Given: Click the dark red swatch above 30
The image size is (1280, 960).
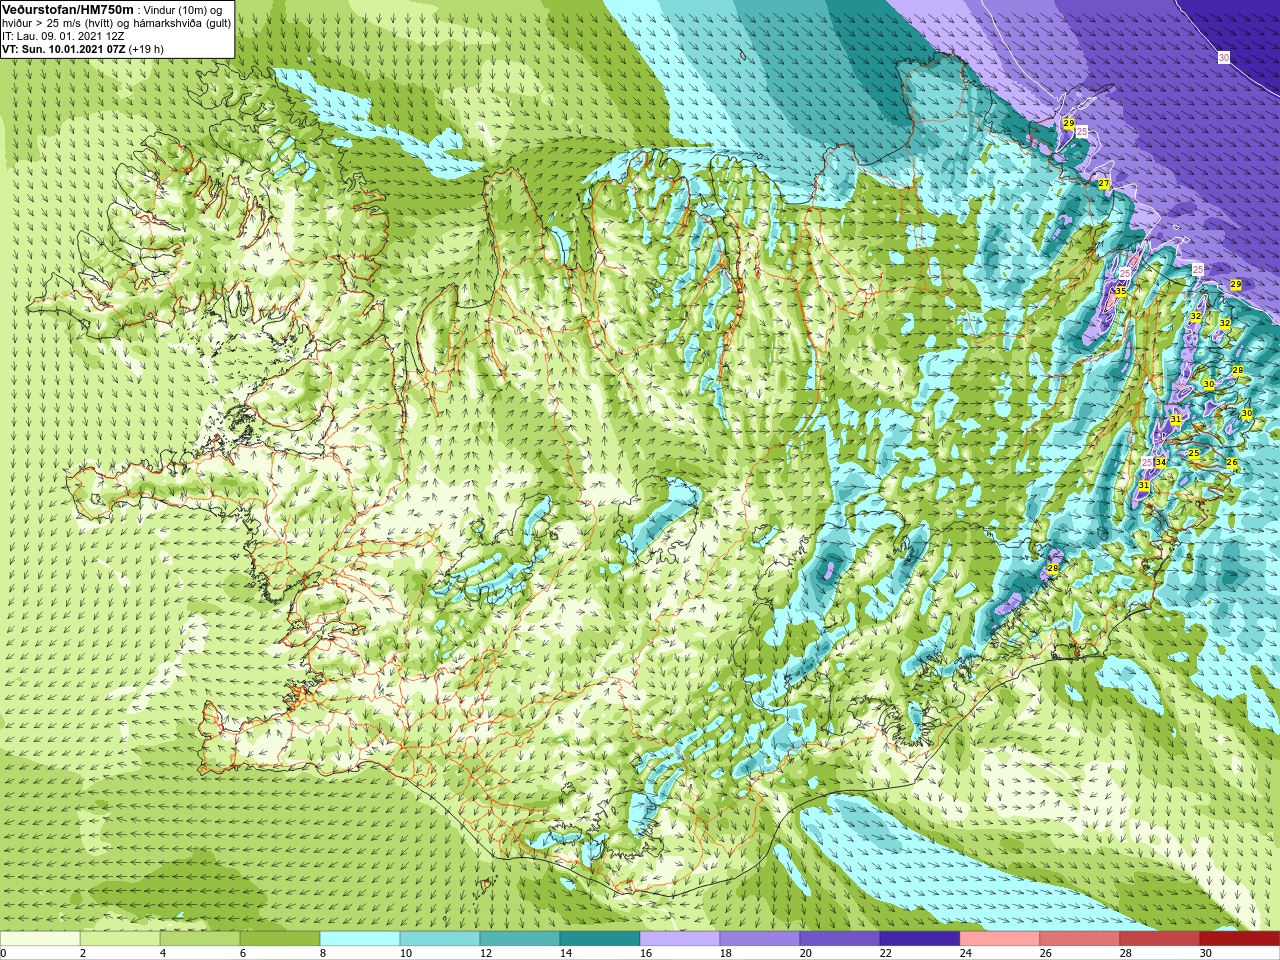Looking at the screenshot, I should (1240, 939).
